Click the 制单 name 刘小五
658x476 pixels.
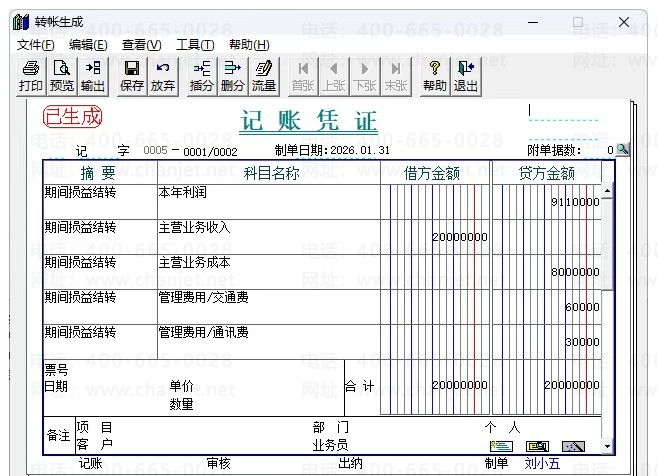pyautogui.click(x=542, y=463)
